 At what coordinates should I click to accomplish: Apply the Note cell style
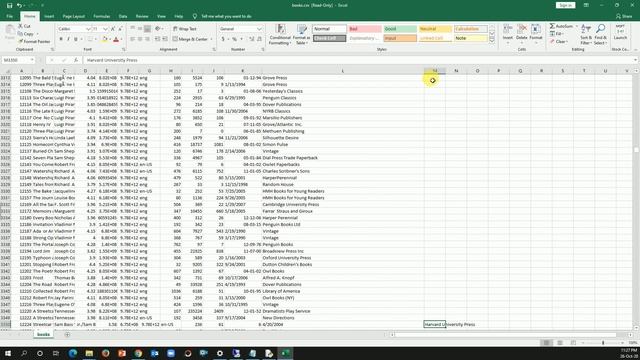[471, 38]
